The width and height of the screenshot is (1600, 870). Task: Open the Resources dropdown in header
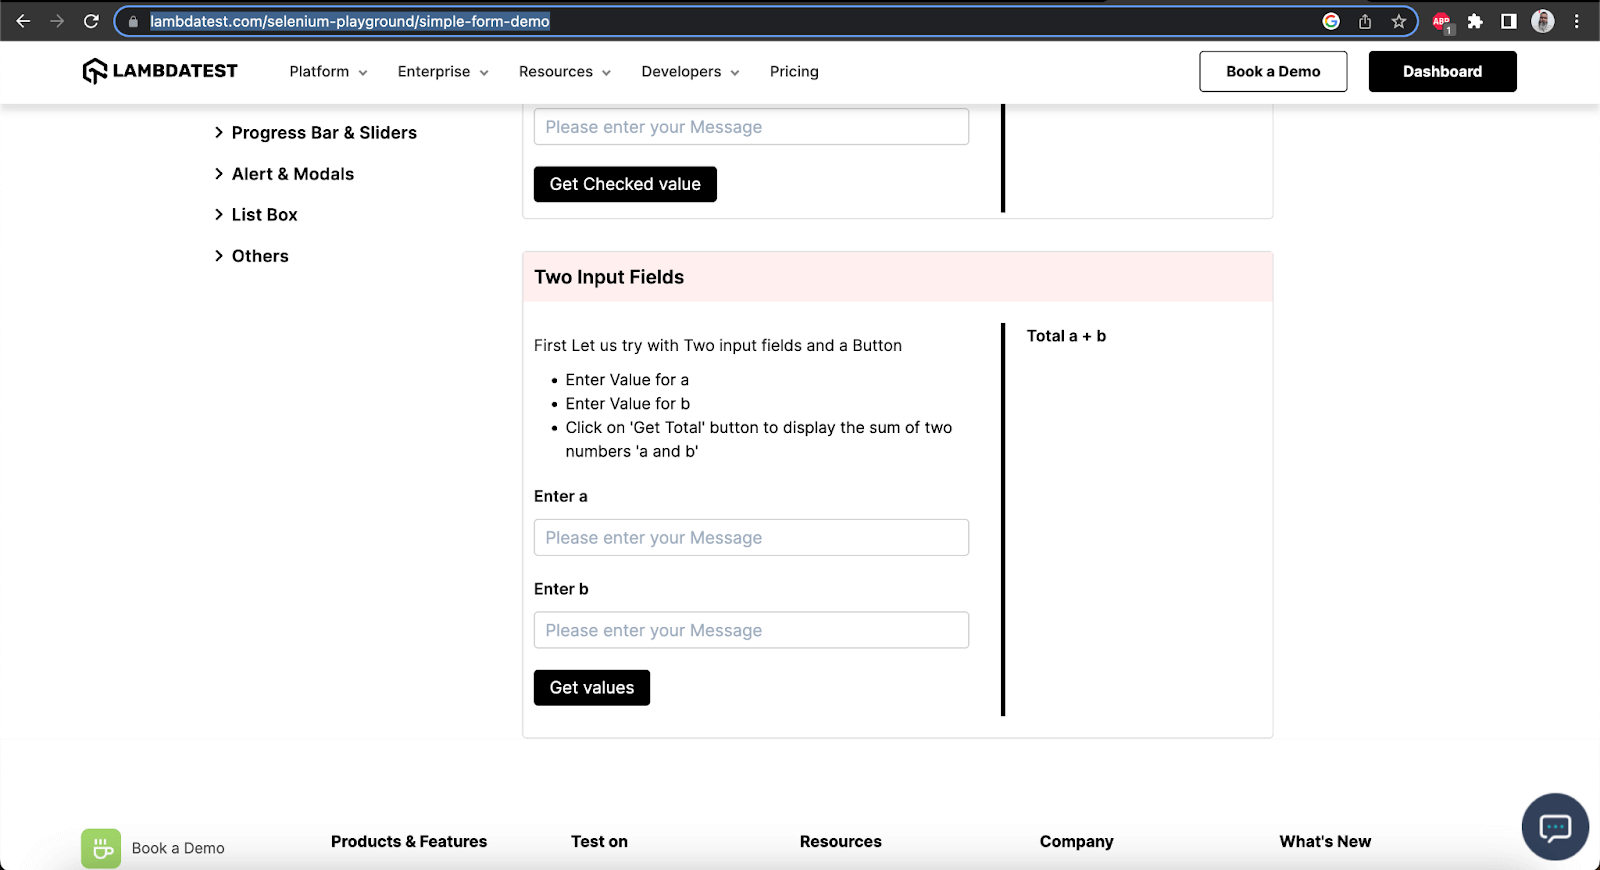pos(564,72)
